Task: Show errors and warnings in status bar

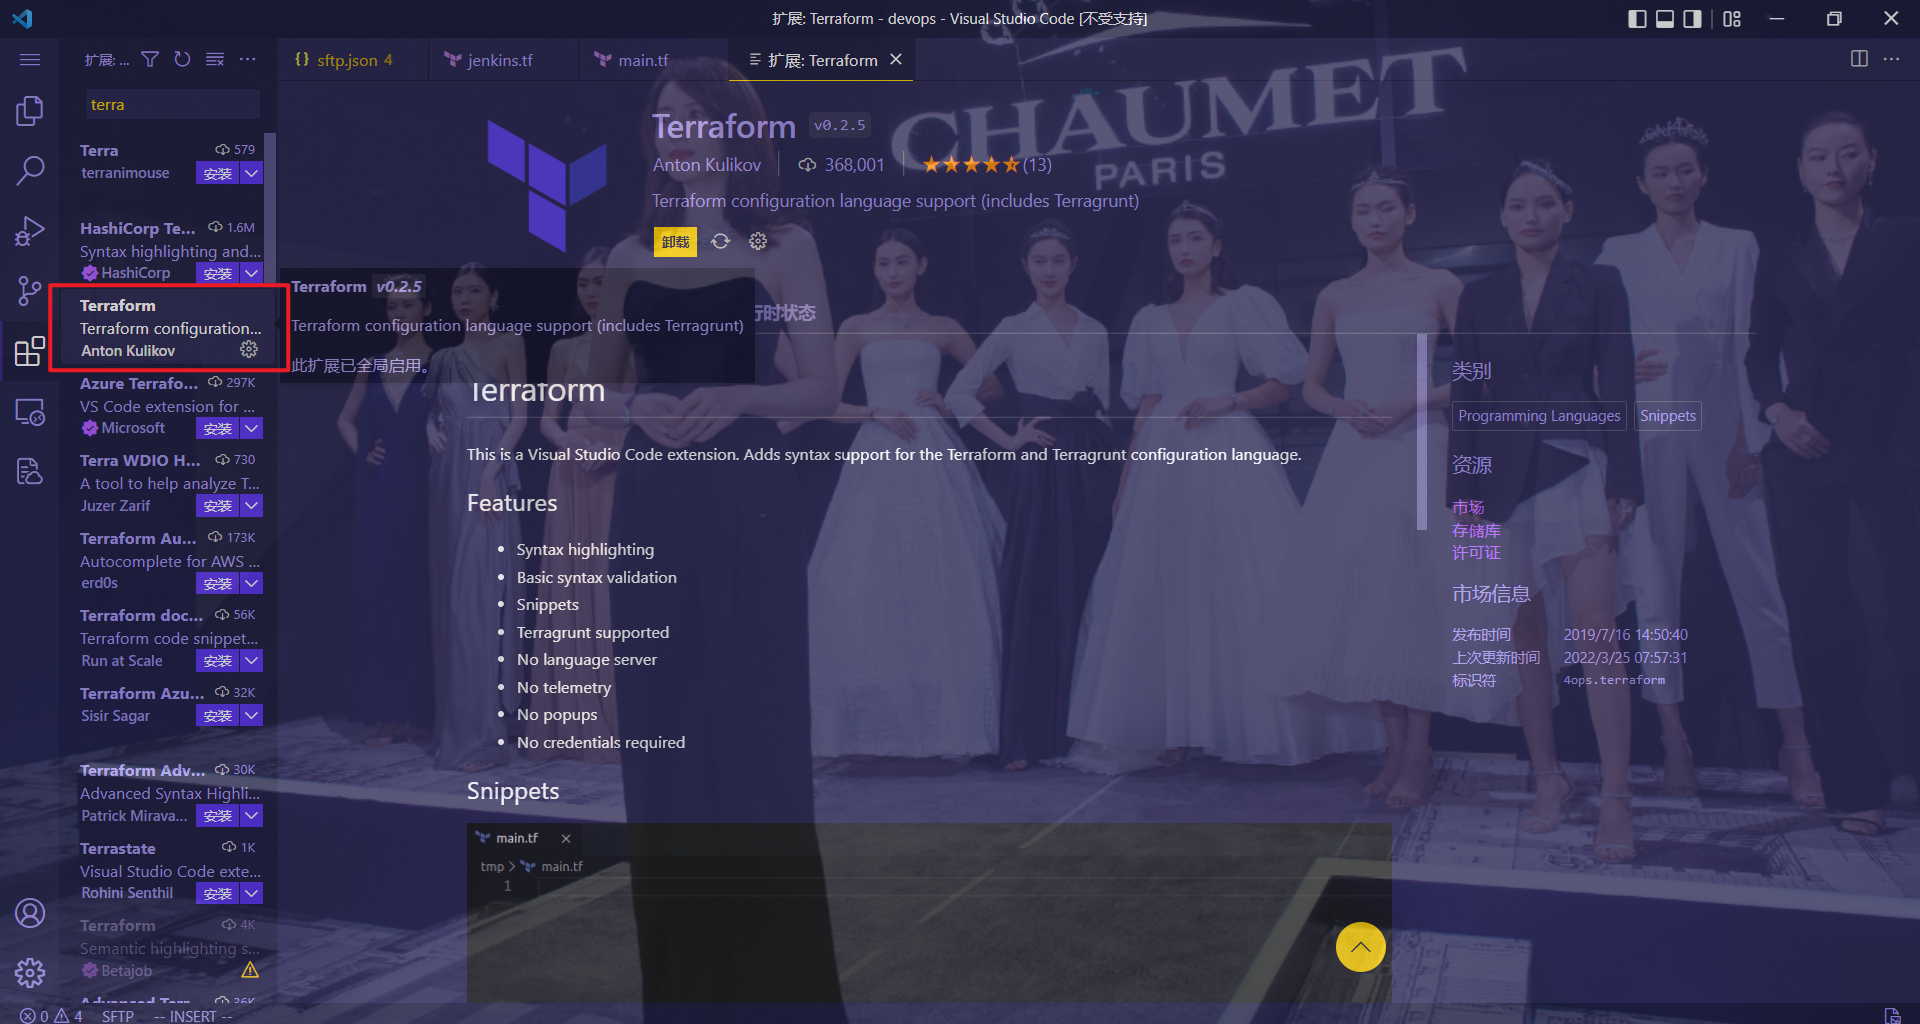Action: click(x=51, y=1016)
